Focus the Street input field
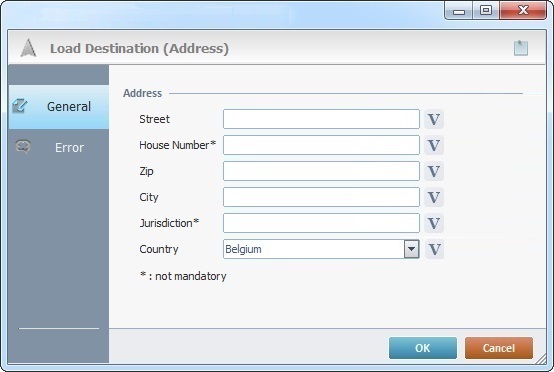554x372 pixels. tap(321, 119)
